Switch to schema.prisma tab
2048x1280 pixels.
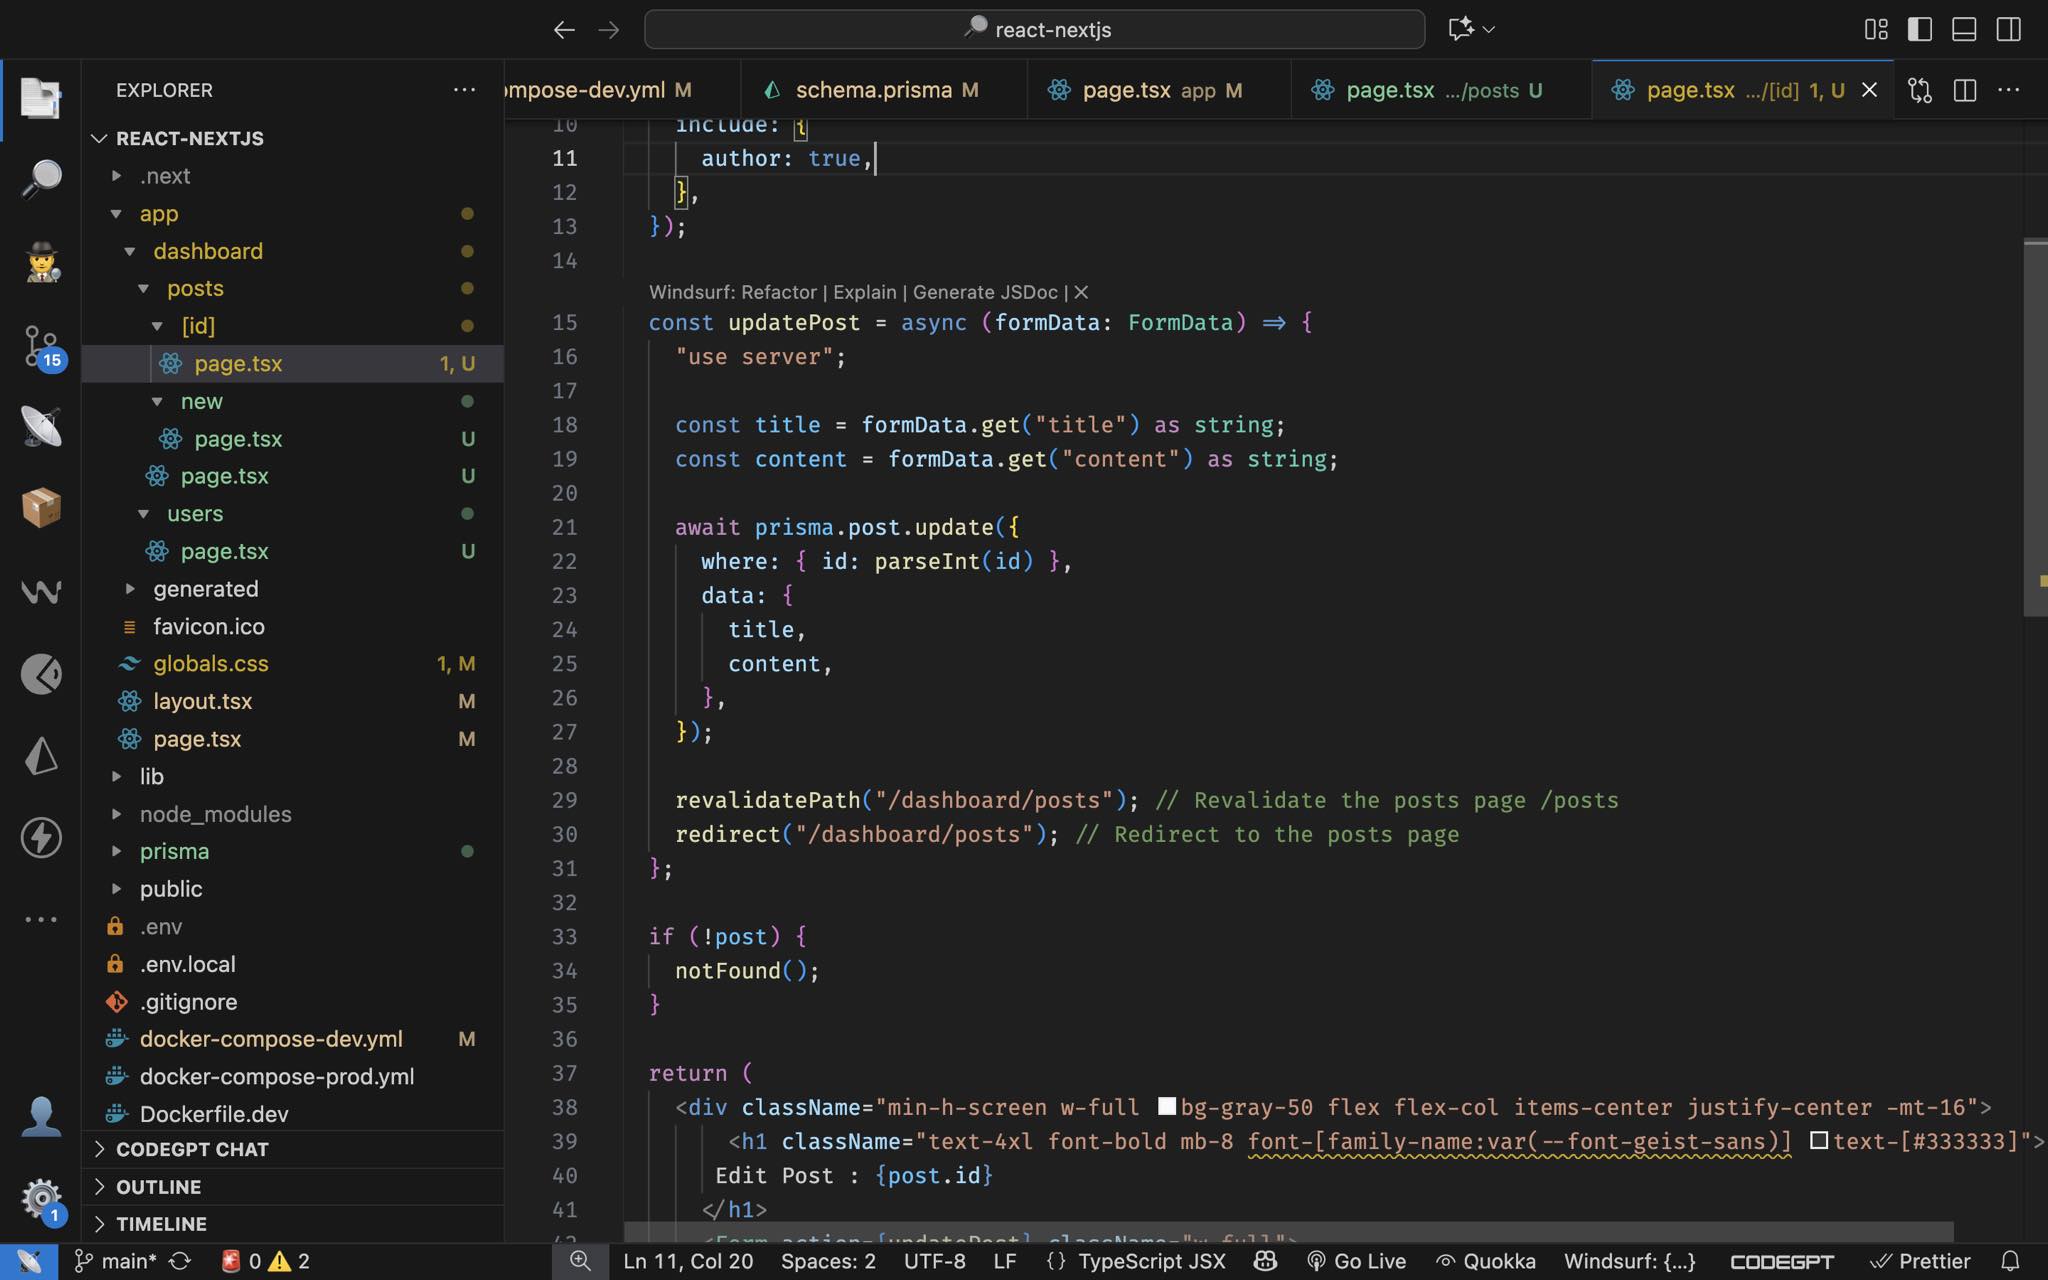(884, 90)
